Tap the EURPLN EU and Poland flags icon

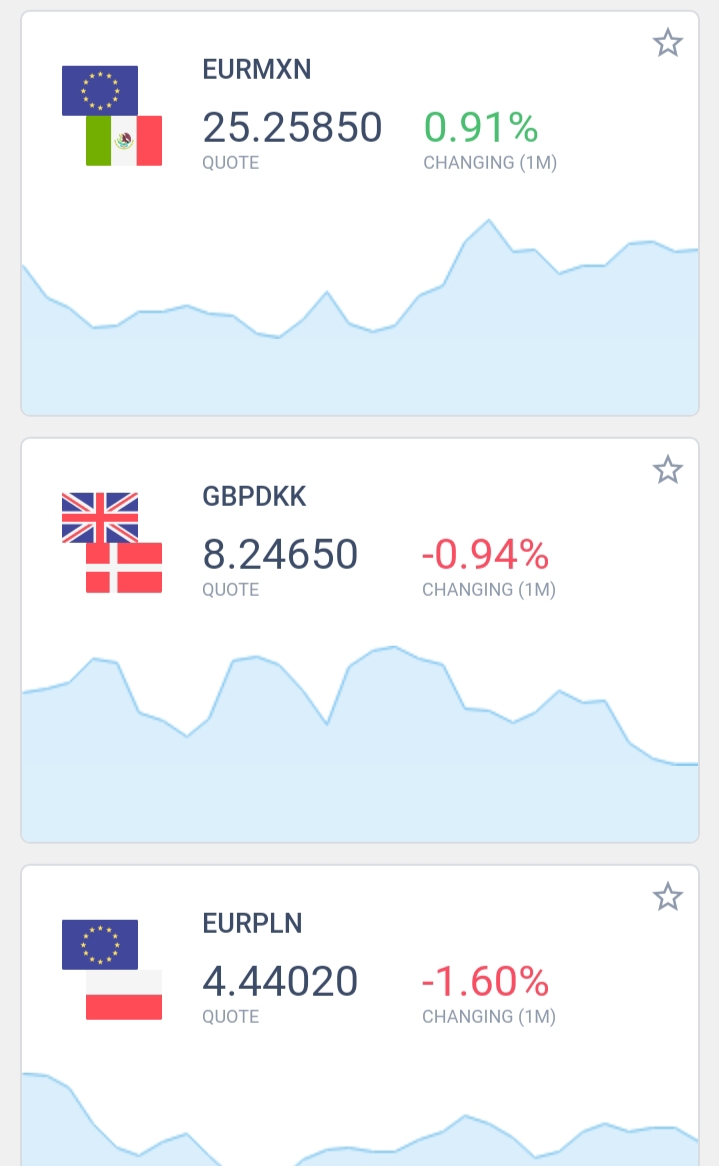tap(112, 969)
